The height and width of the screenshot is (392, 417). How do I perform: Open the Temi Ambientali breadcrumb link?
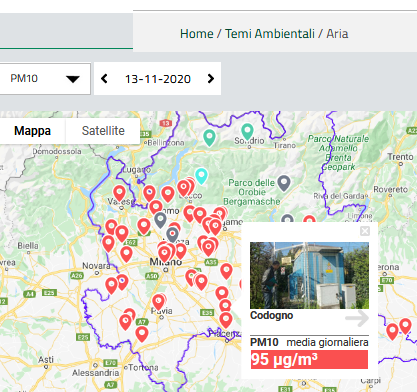(270, 34)
